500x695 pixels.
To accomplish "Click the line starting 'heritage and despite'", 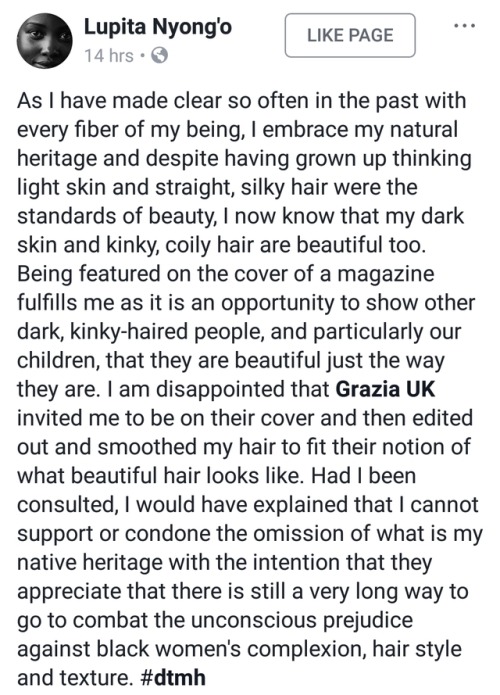I will coord(244,159).
